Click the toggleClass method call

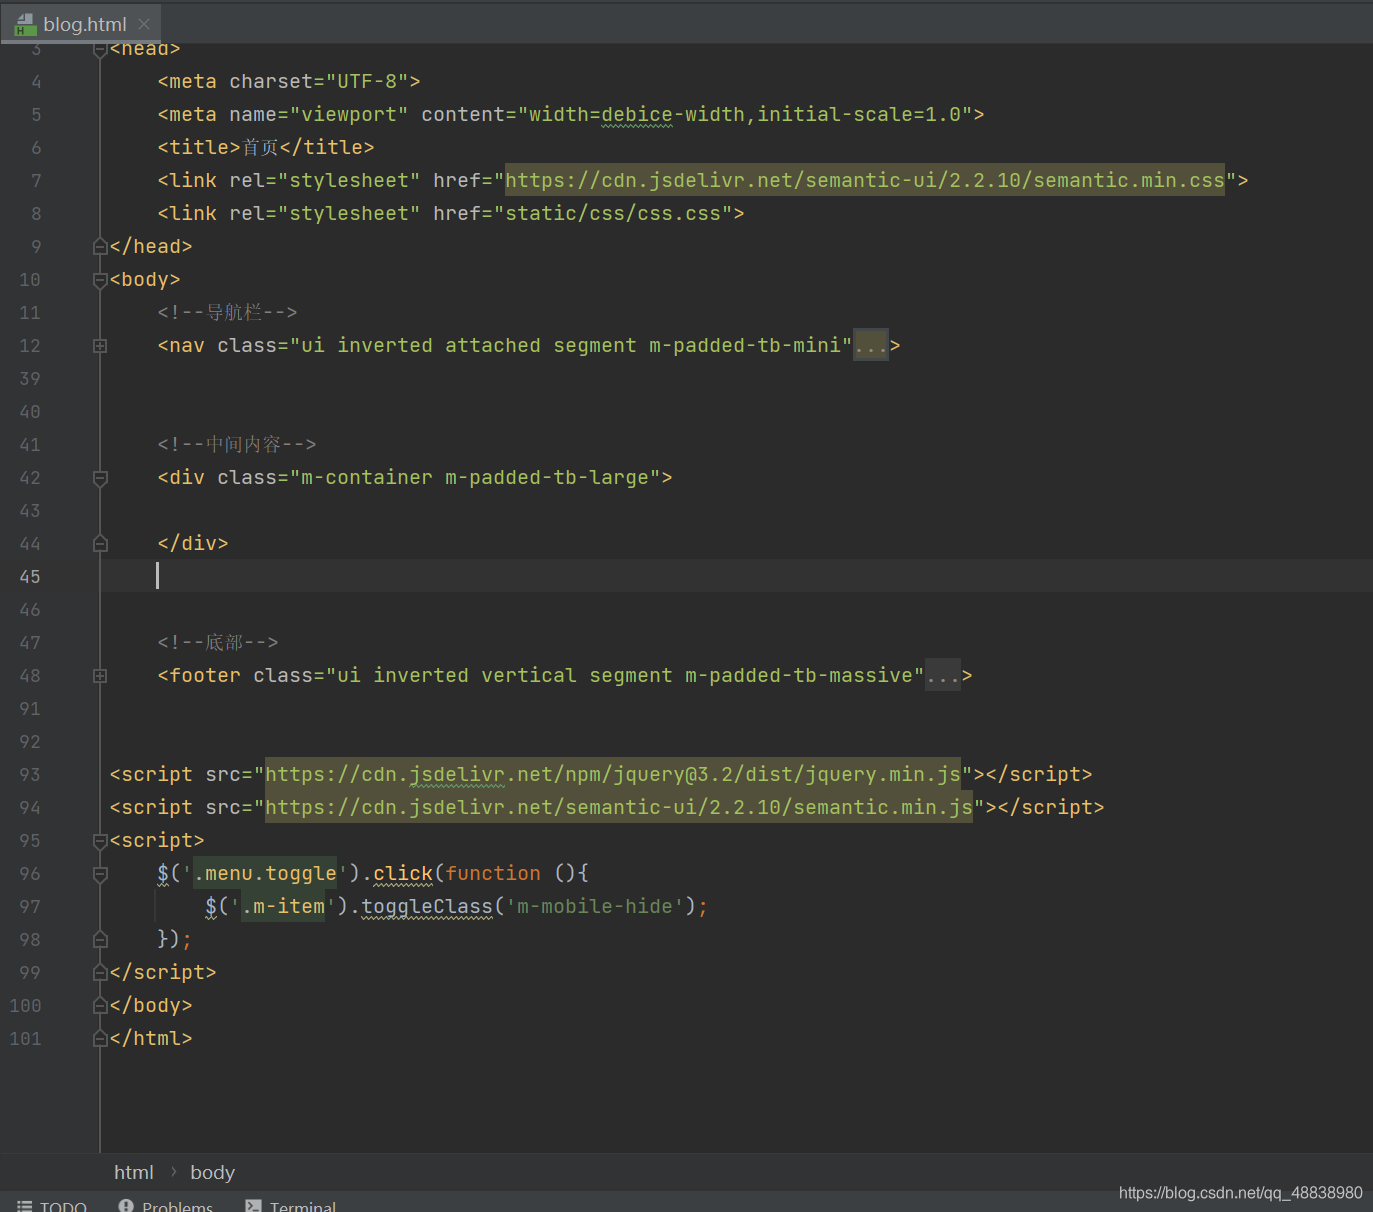(x=427, y=906)
